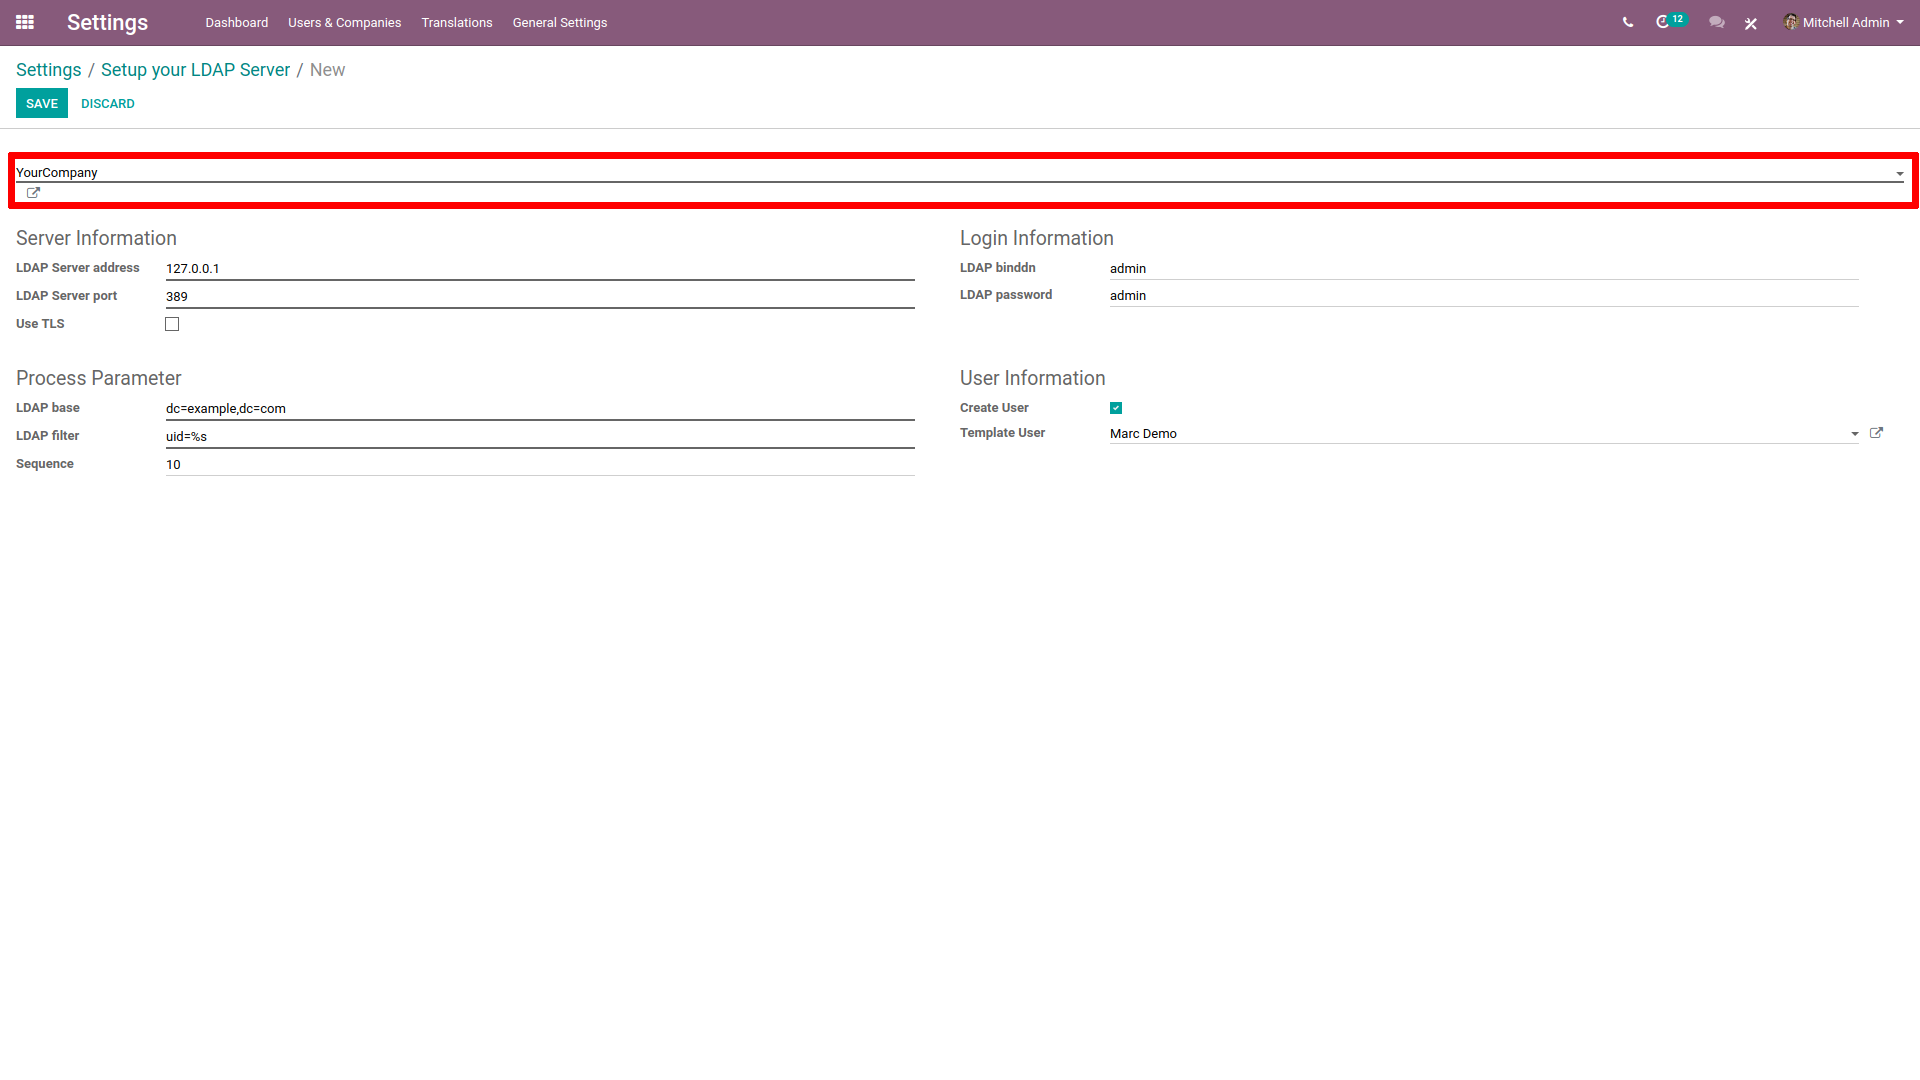
Task: Select the General Settings menu item
Action: [x=558, y=22]
